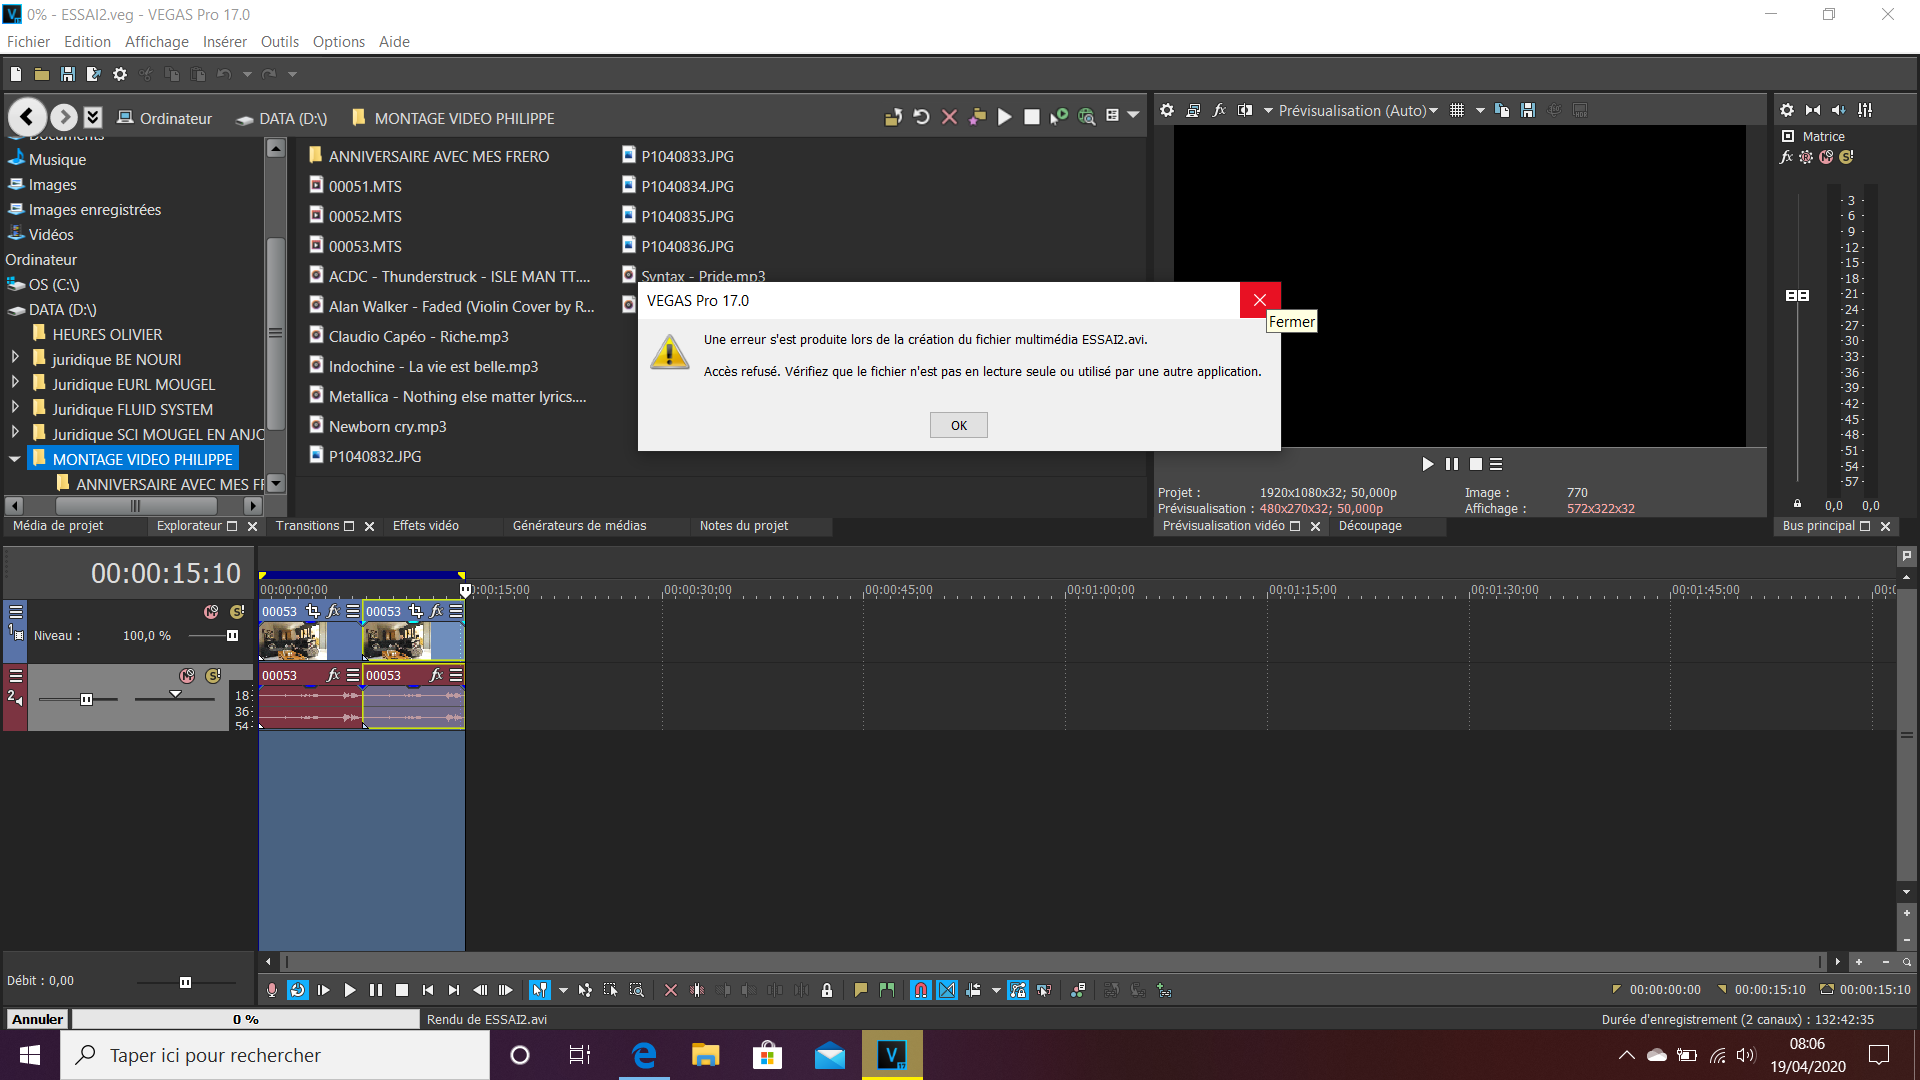Open Prévisualisation (Auto) quality dropdown
This screenshot has height=1080, width=1920.
pyautogui.click(x=1357, y=110)
